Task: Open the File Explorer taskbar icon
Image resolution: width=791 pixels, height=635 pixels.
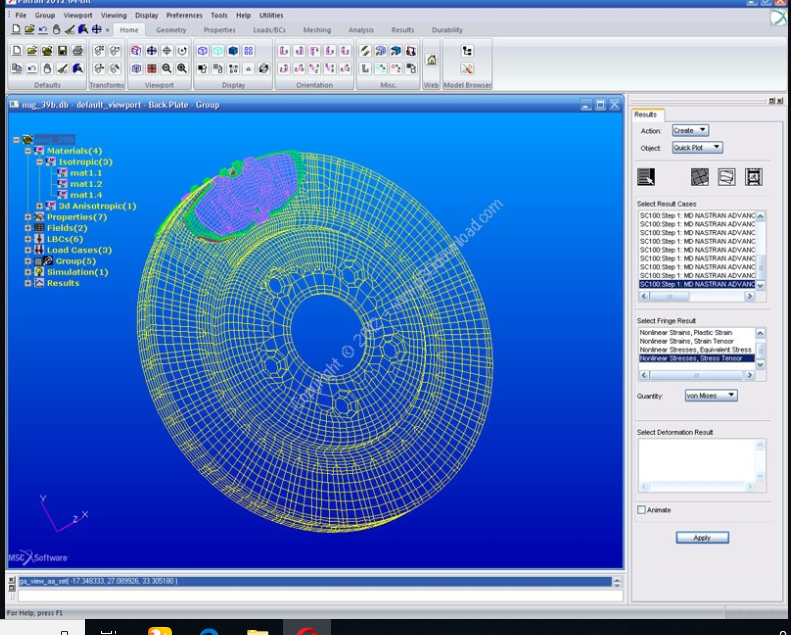Action: point(257,631)
